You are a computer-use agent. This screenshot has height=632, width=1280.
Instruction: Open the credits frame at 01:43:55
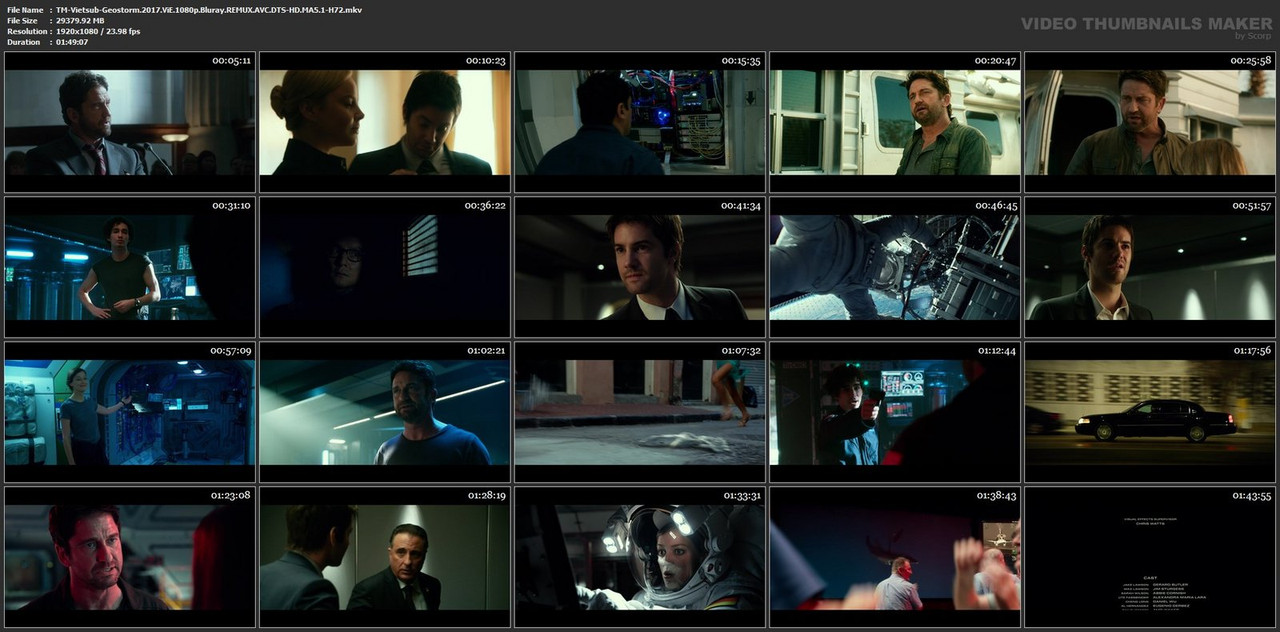click(1150, 557)
